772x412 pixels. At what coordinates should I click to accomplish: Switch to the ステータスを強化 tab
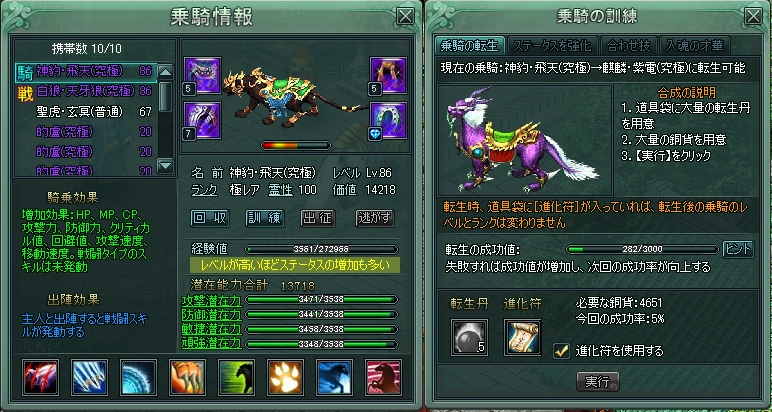tap(551, 46)
